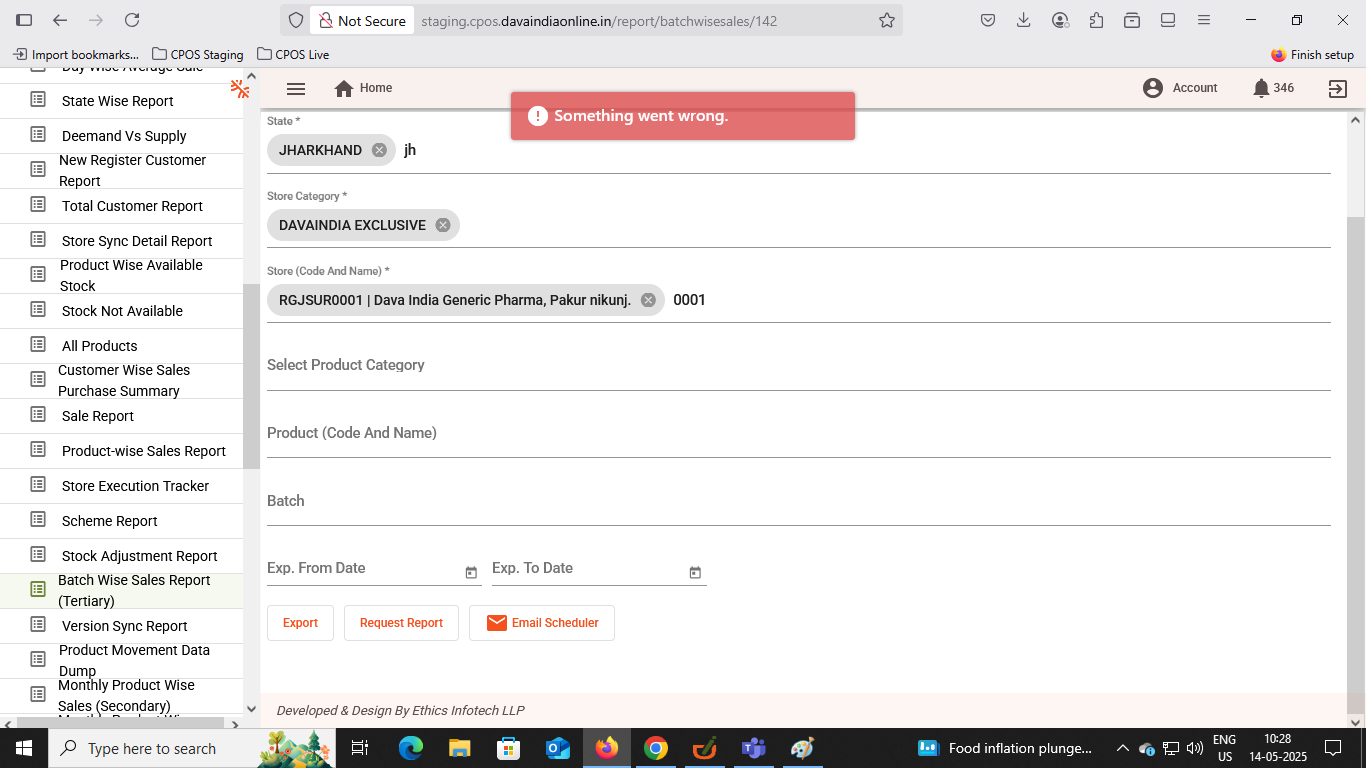Open the Product (Code And Name) dropdown
This screenshot has height=768, width=1366.
point(798,434)
